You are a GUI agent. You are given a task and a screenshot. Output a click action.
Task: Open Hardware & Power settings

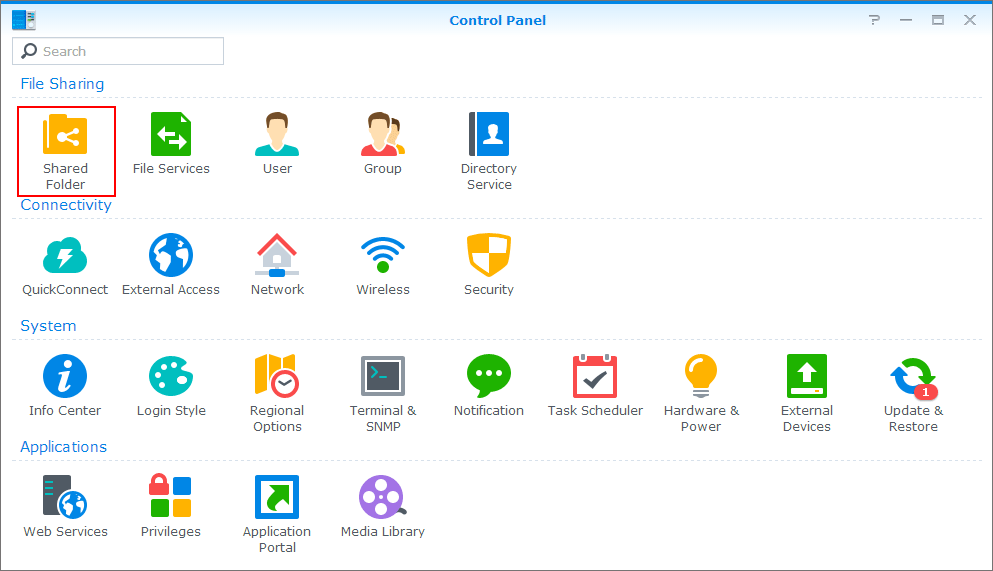701,394
